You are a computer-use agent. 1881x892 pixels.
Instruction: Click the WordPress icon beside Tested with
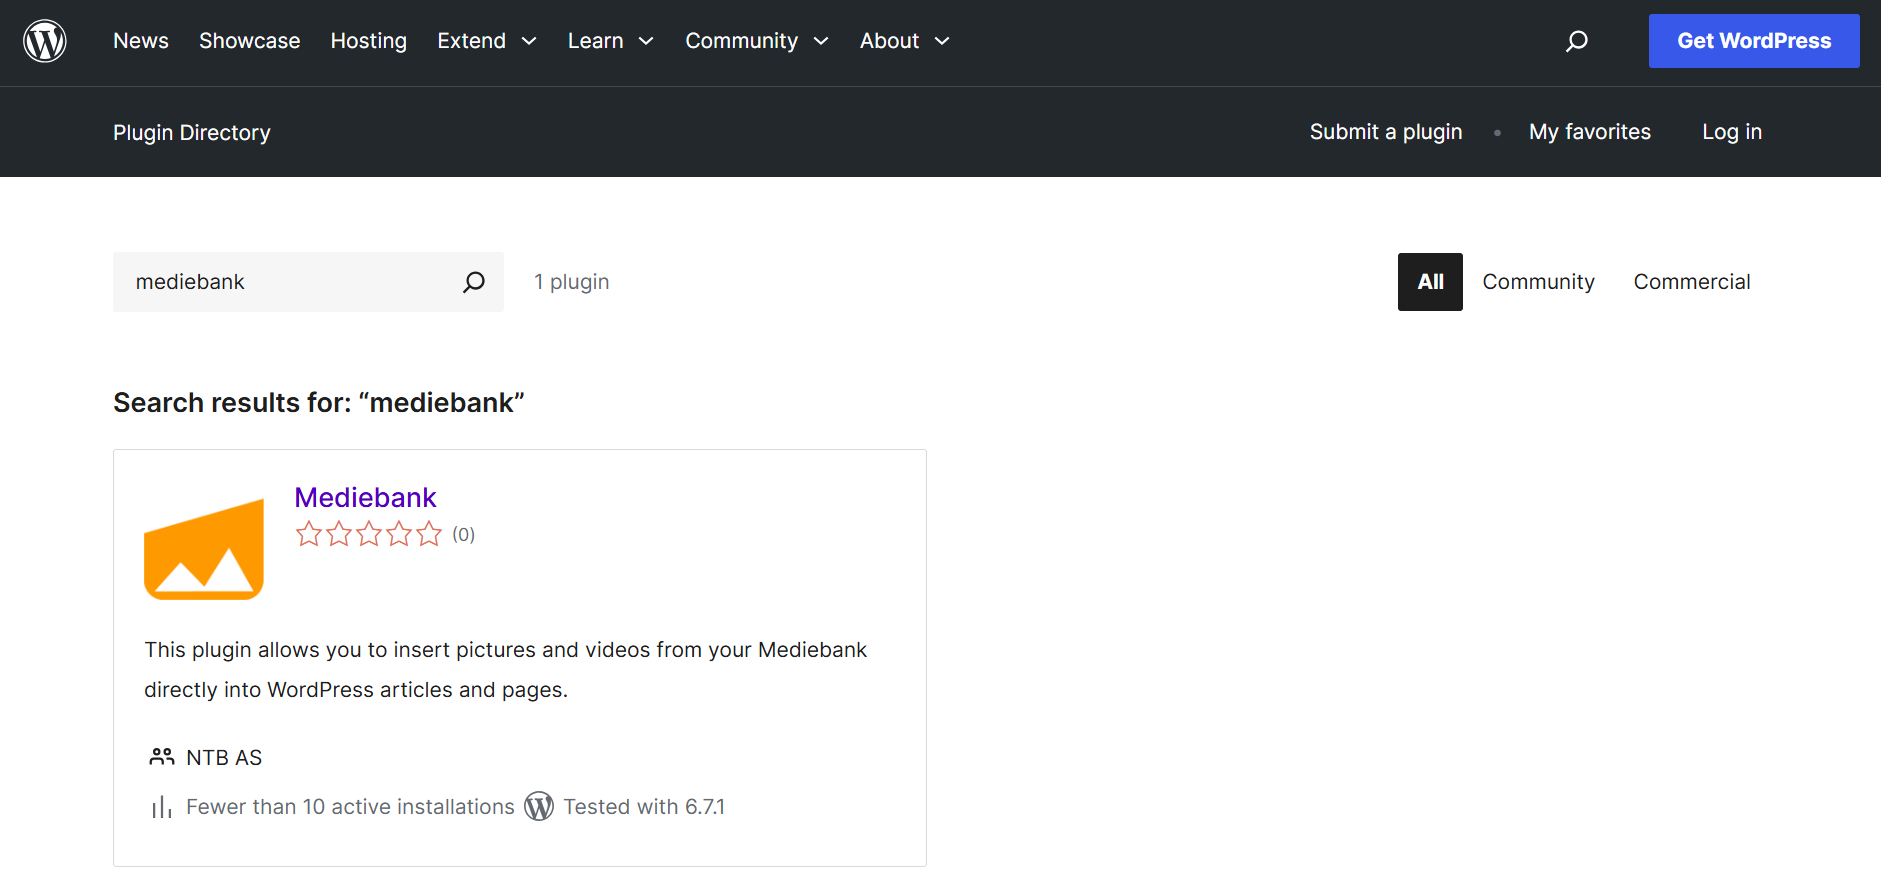tap(539, 806)
